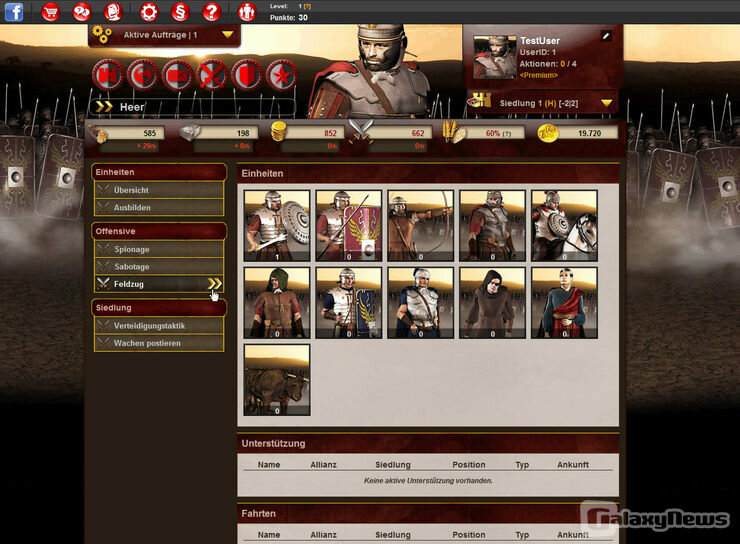740x544 pixels.
Task: Select the green-hooded scout unit card
Action: click(277, 303)
